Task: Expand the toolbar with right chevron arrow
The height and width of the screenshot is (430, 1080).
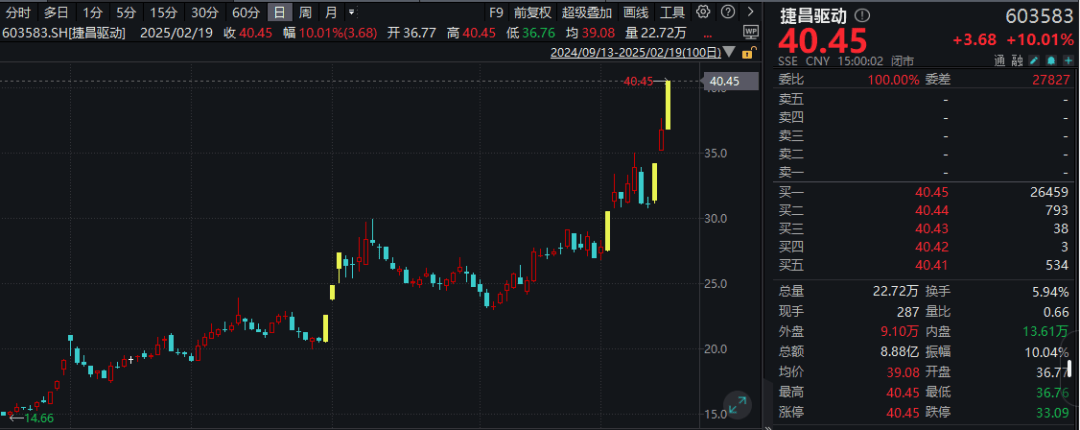Action: pyautogui.click(x=751, y=12)
